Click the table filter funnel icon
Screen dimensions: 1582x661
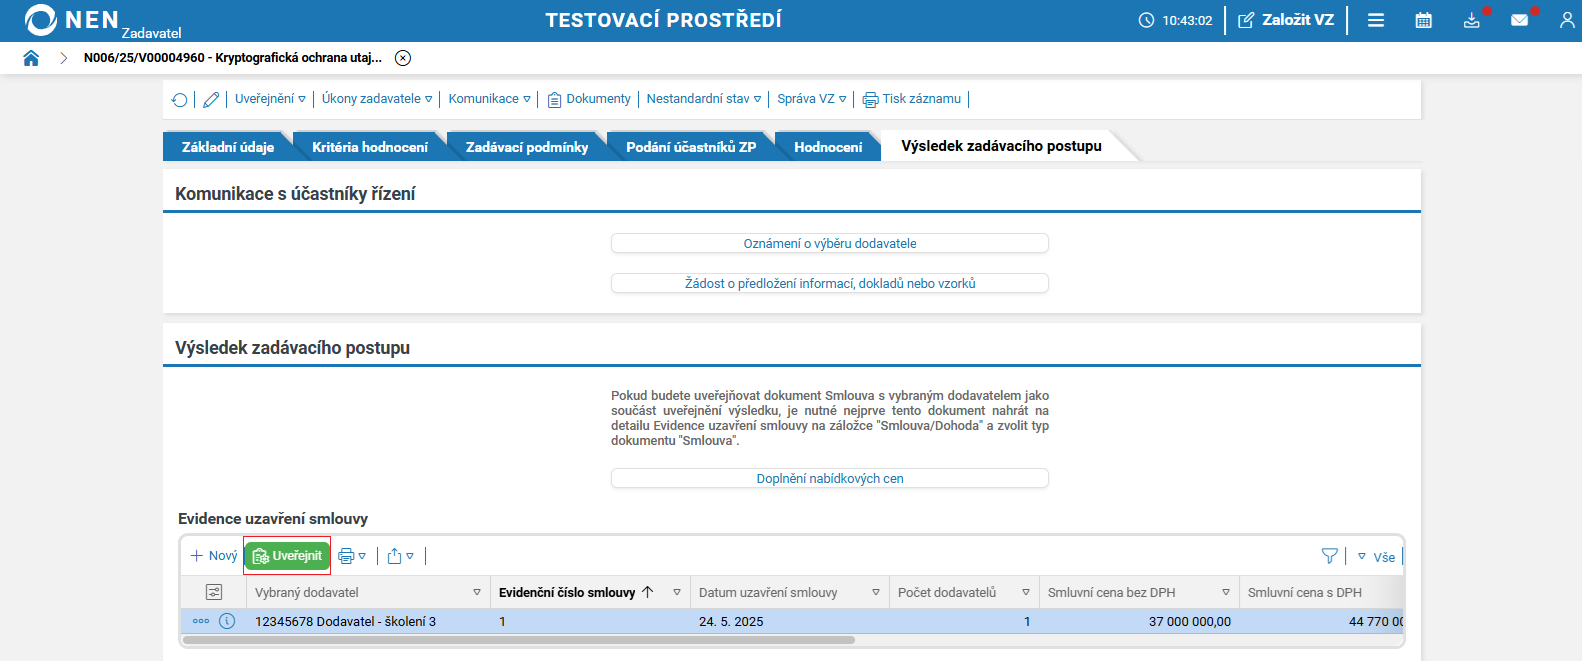1329,556
